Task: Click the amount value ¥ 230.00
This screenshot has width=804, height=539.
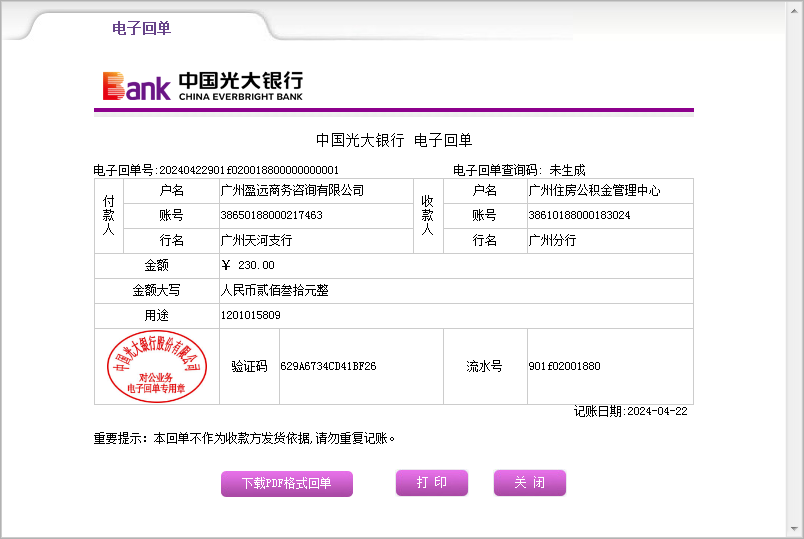Action: tap(247, 265)
